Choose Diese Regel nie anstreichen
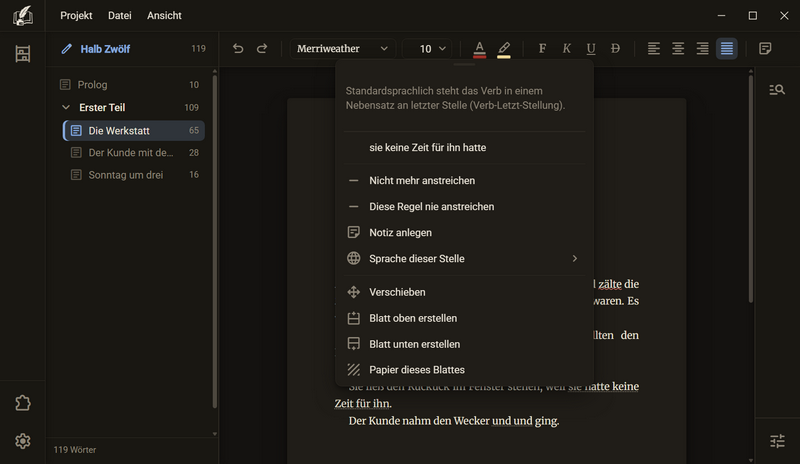Image resolution: width=800 pixels, height=464 pixels. (x=464, y=207)
